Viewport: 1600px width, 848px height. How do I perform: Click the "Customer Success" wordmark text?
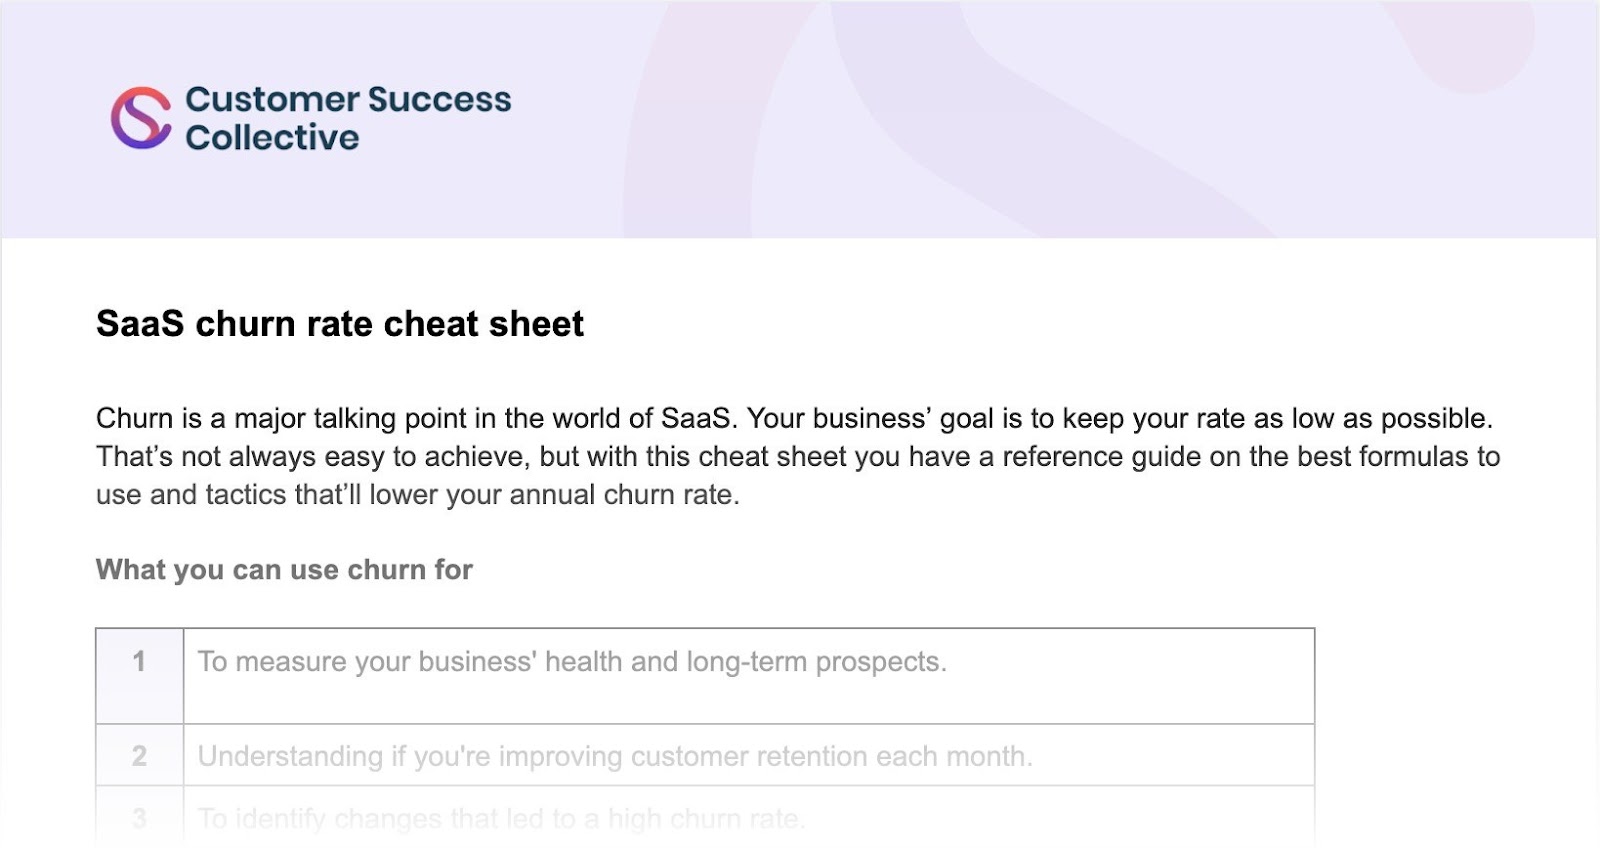click(x=347, y=99)
